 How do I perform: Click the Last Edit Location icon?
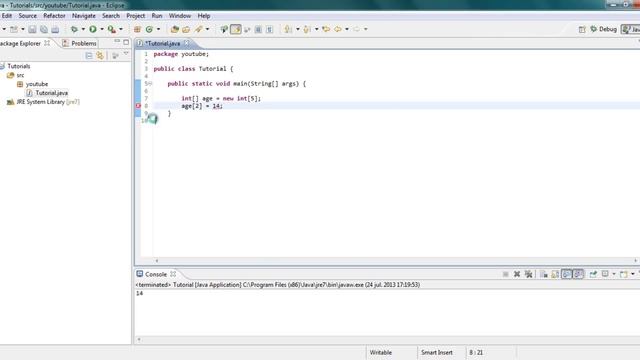pos(326,29)
